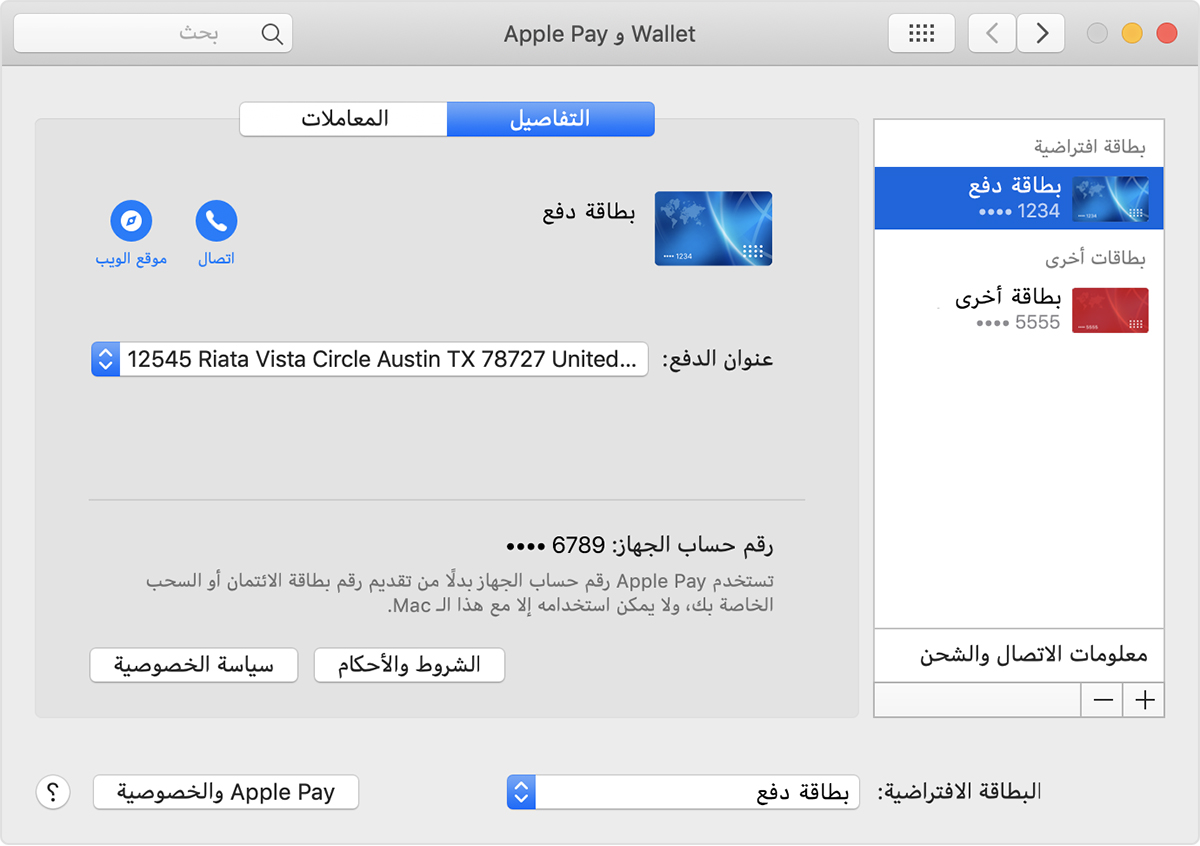
Task: Click the بطاقات أخرى section header
Action: (x=1097, y=258)
